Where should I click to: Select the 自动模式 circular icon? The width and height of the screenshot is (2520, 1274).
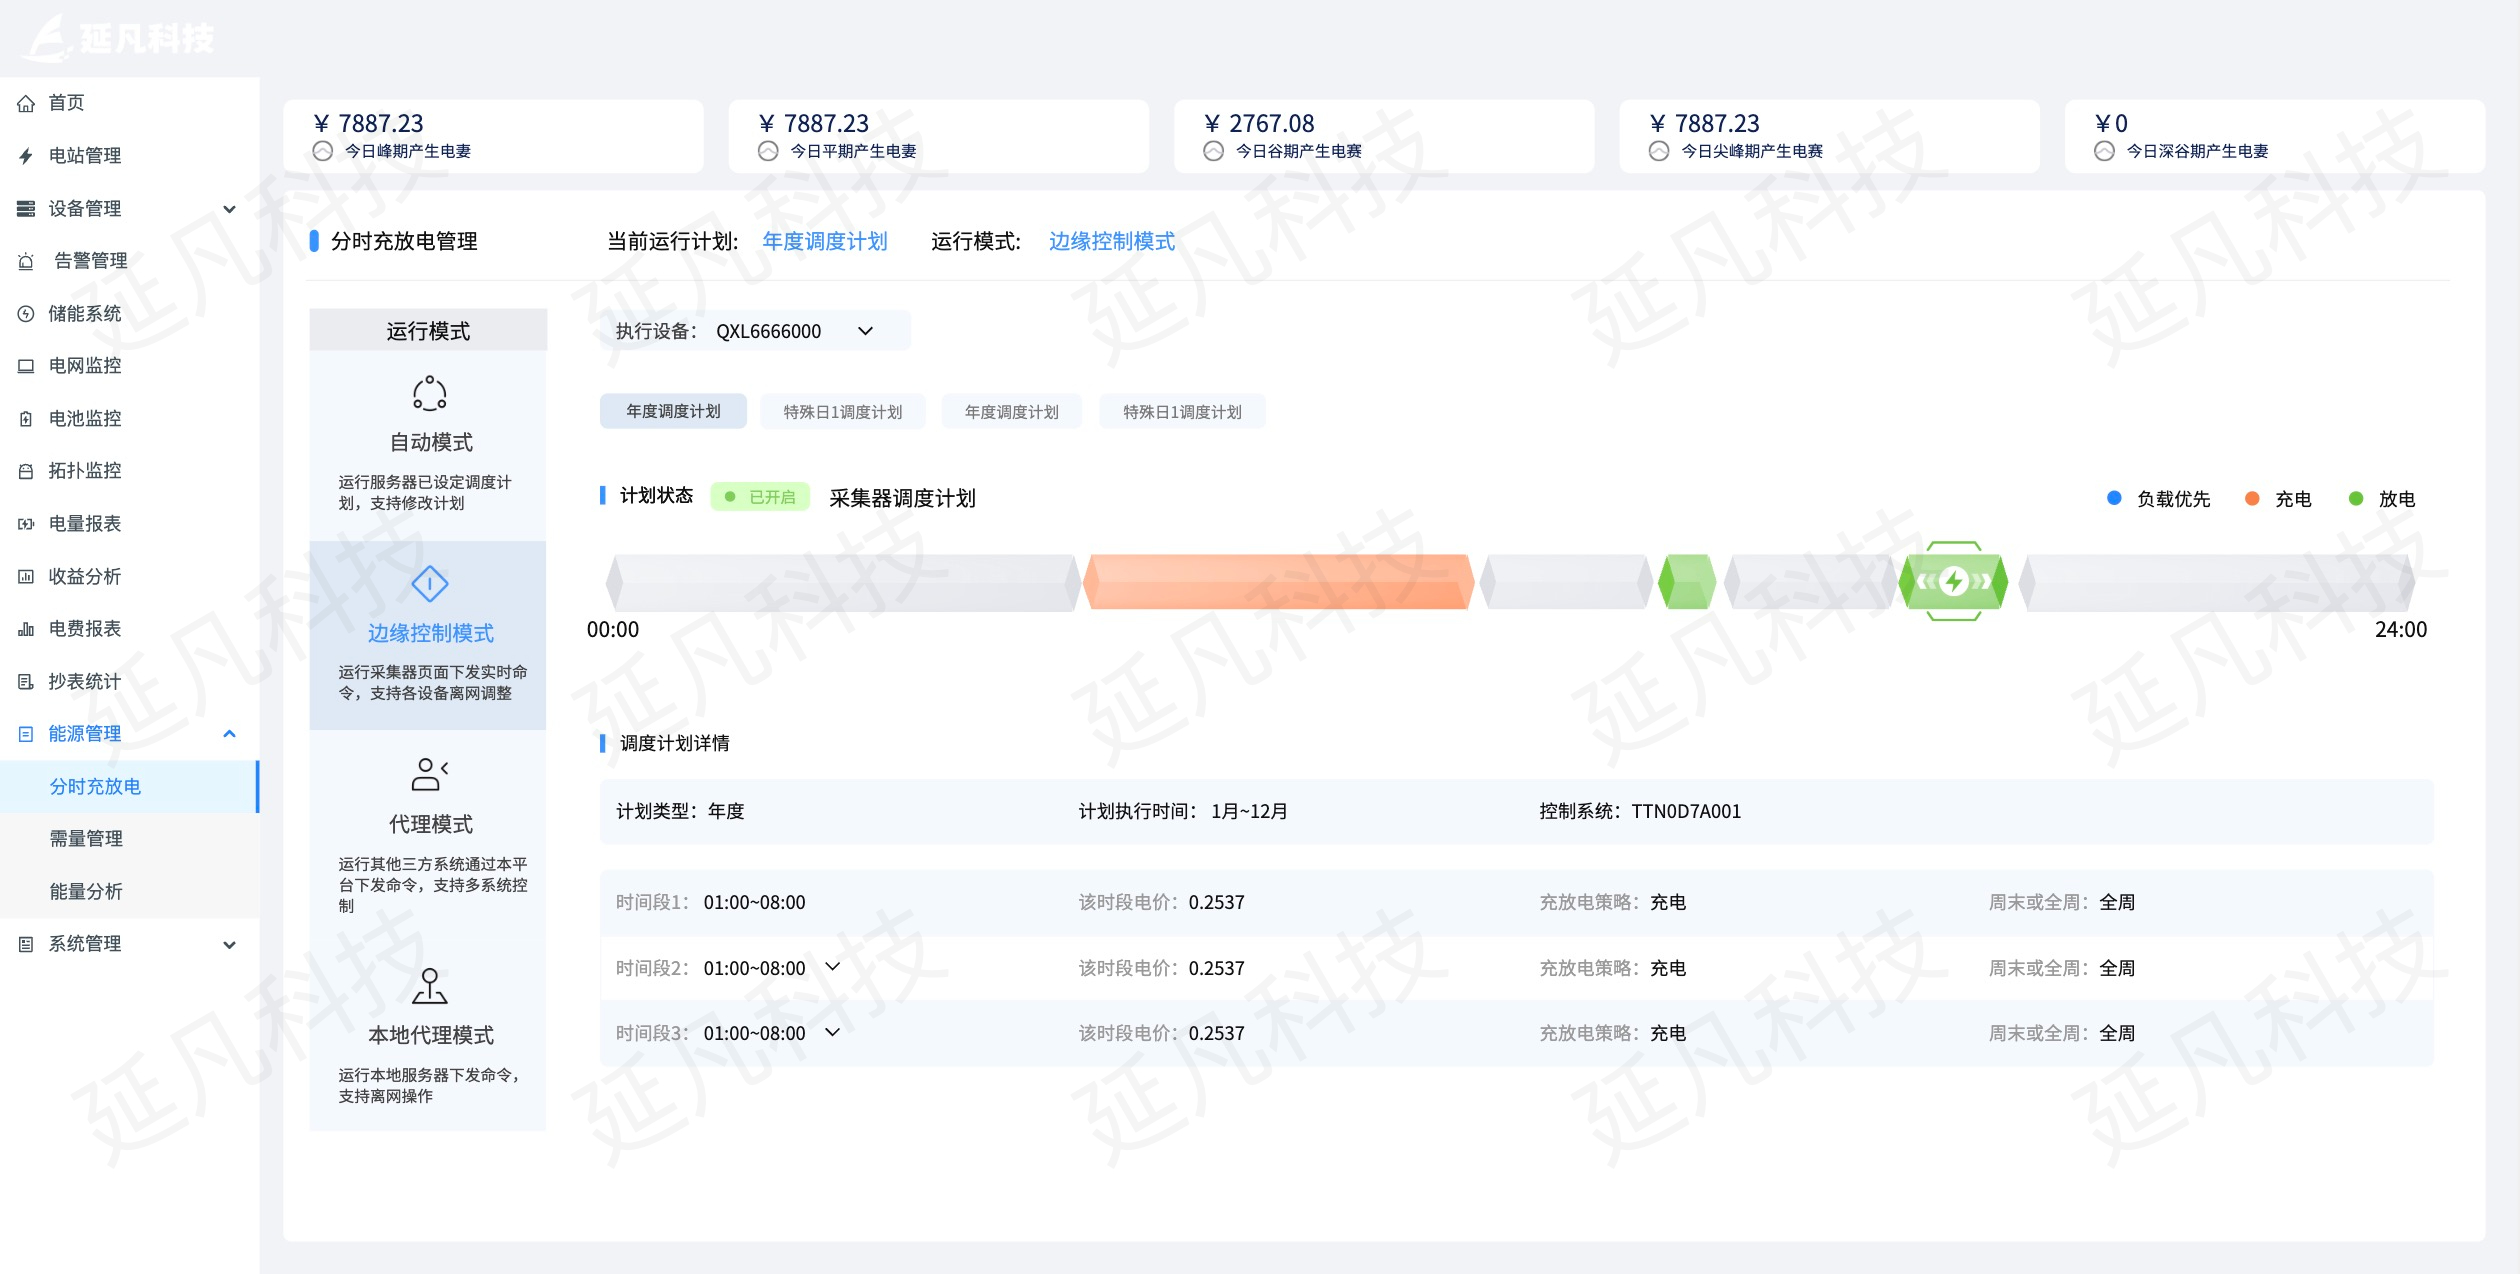tap(429, 393)
